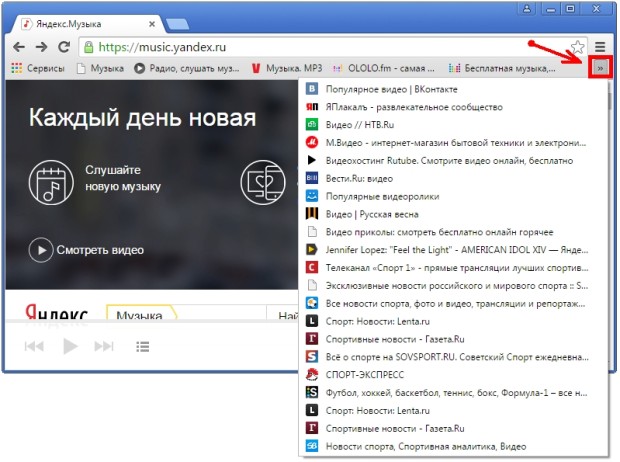Open the last Спортивные новости - Газета.Ru entry
Image resolution: width=620 pixels, height=462 pixels.
454,428
